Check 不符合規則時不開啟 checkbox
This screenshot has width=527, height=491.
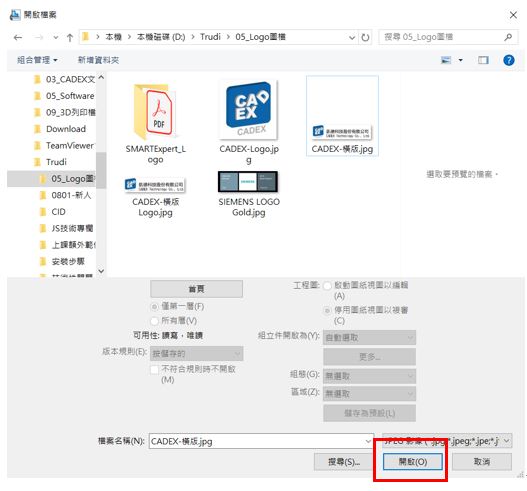(155, 369)
